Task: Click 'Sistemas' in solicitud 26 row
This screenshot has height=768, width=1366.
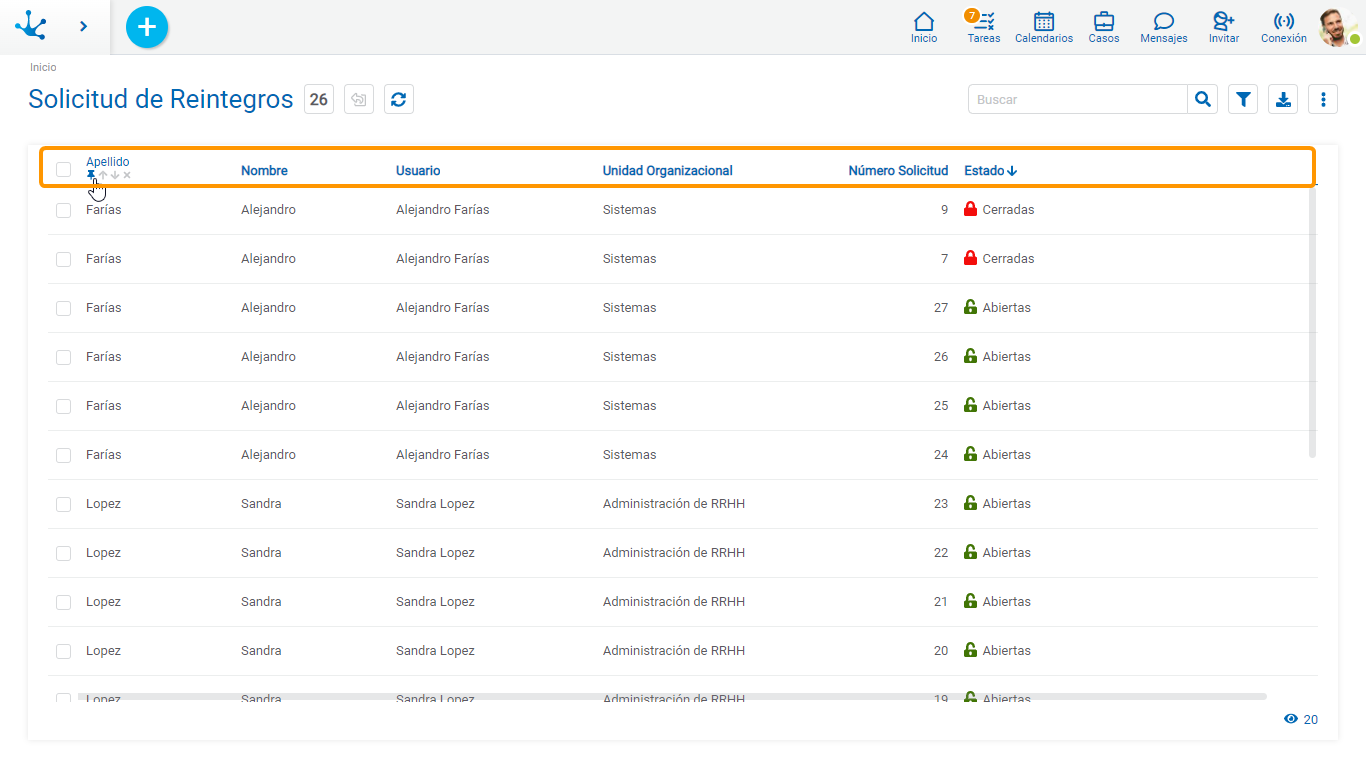Action: [630, 357]
